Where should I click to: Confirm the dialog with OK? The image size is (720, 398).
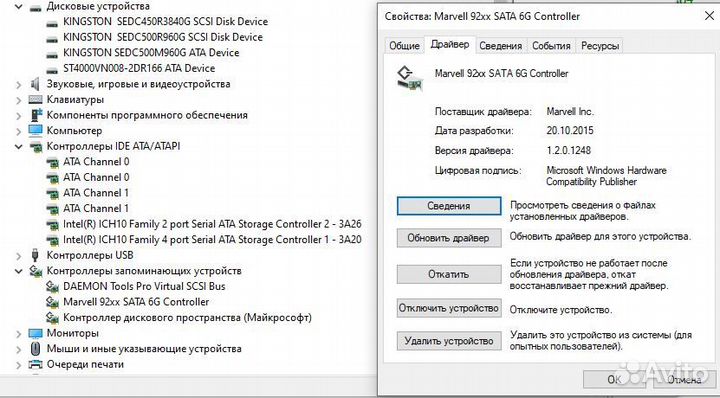[614, 380]
